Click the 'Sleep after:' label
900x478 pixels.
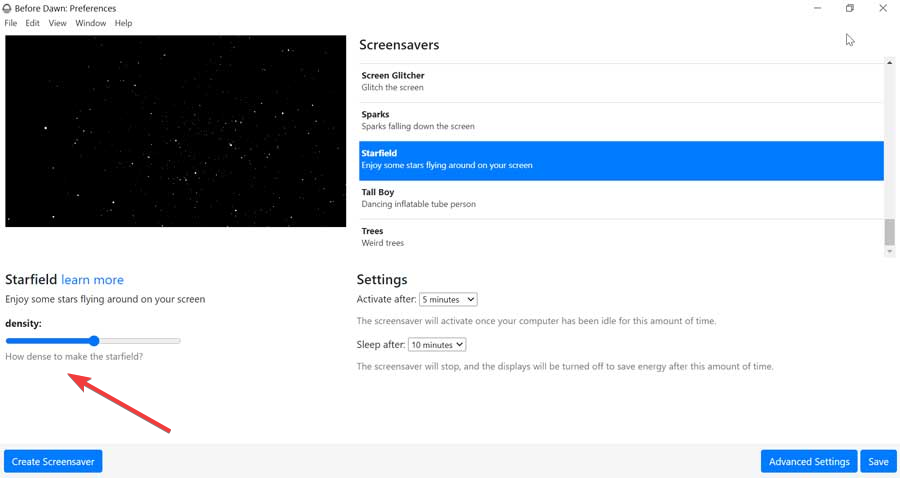coord(381,344)
